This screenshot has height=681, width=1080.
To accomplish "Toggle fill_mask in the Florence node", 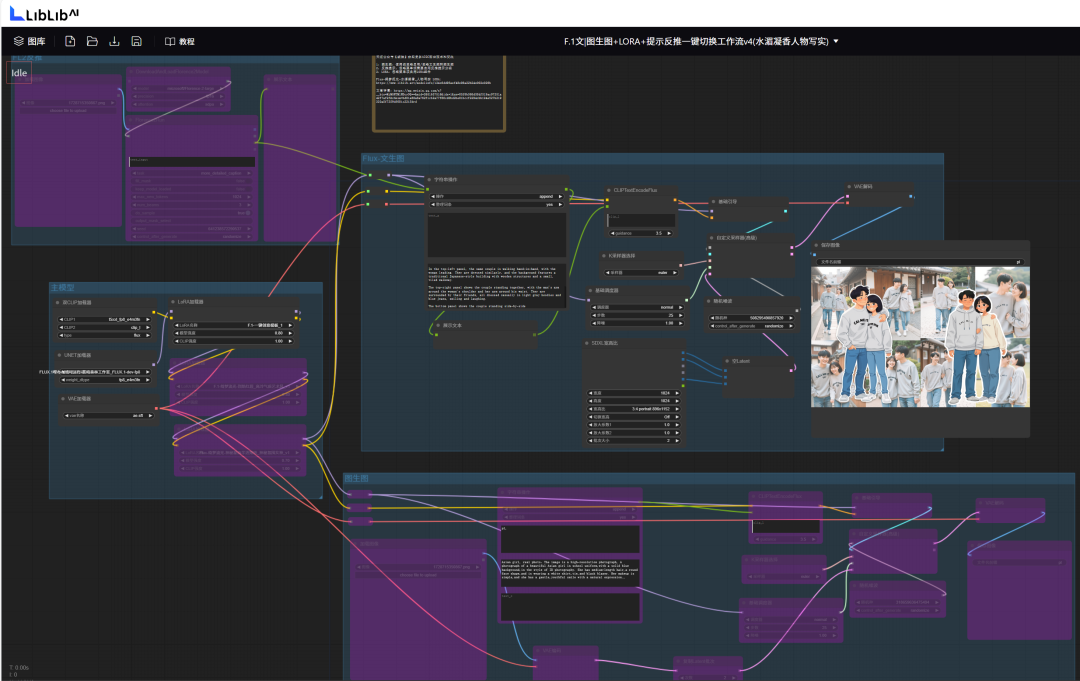I will (x=191, y=181).
